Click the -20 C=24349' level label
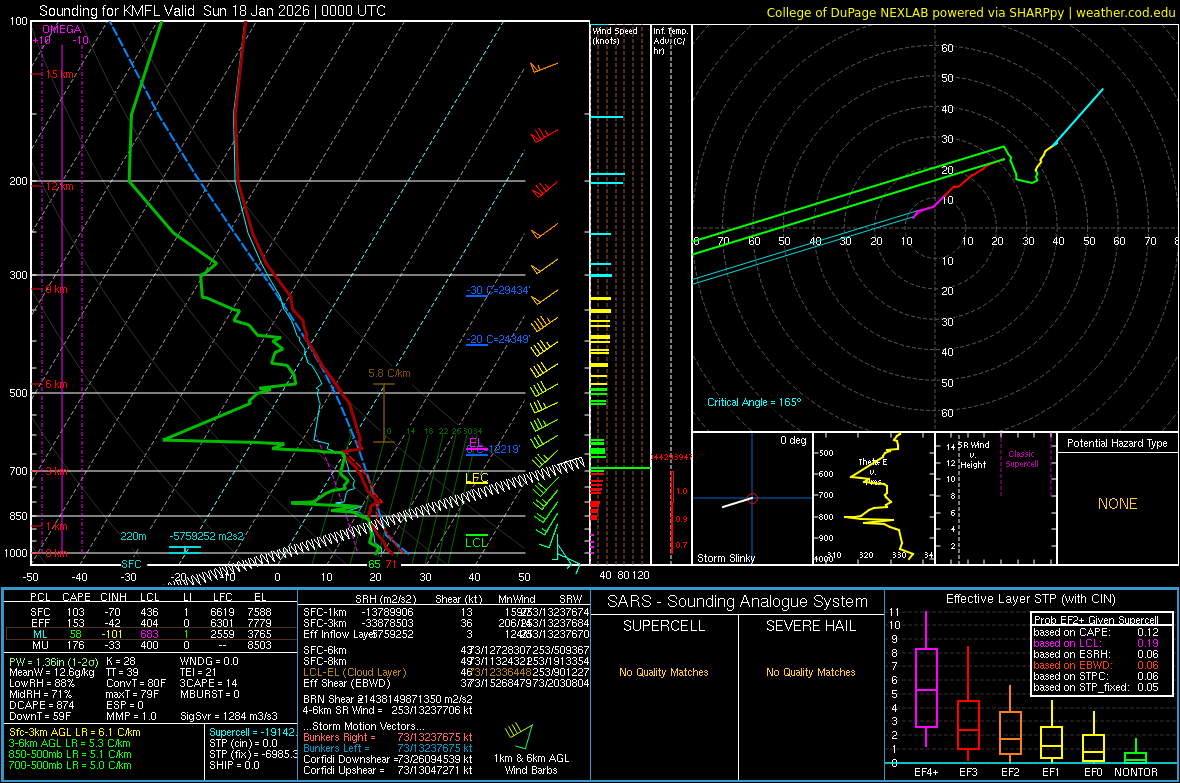This screenshot has width=1180, height=783. click(498, 339)
